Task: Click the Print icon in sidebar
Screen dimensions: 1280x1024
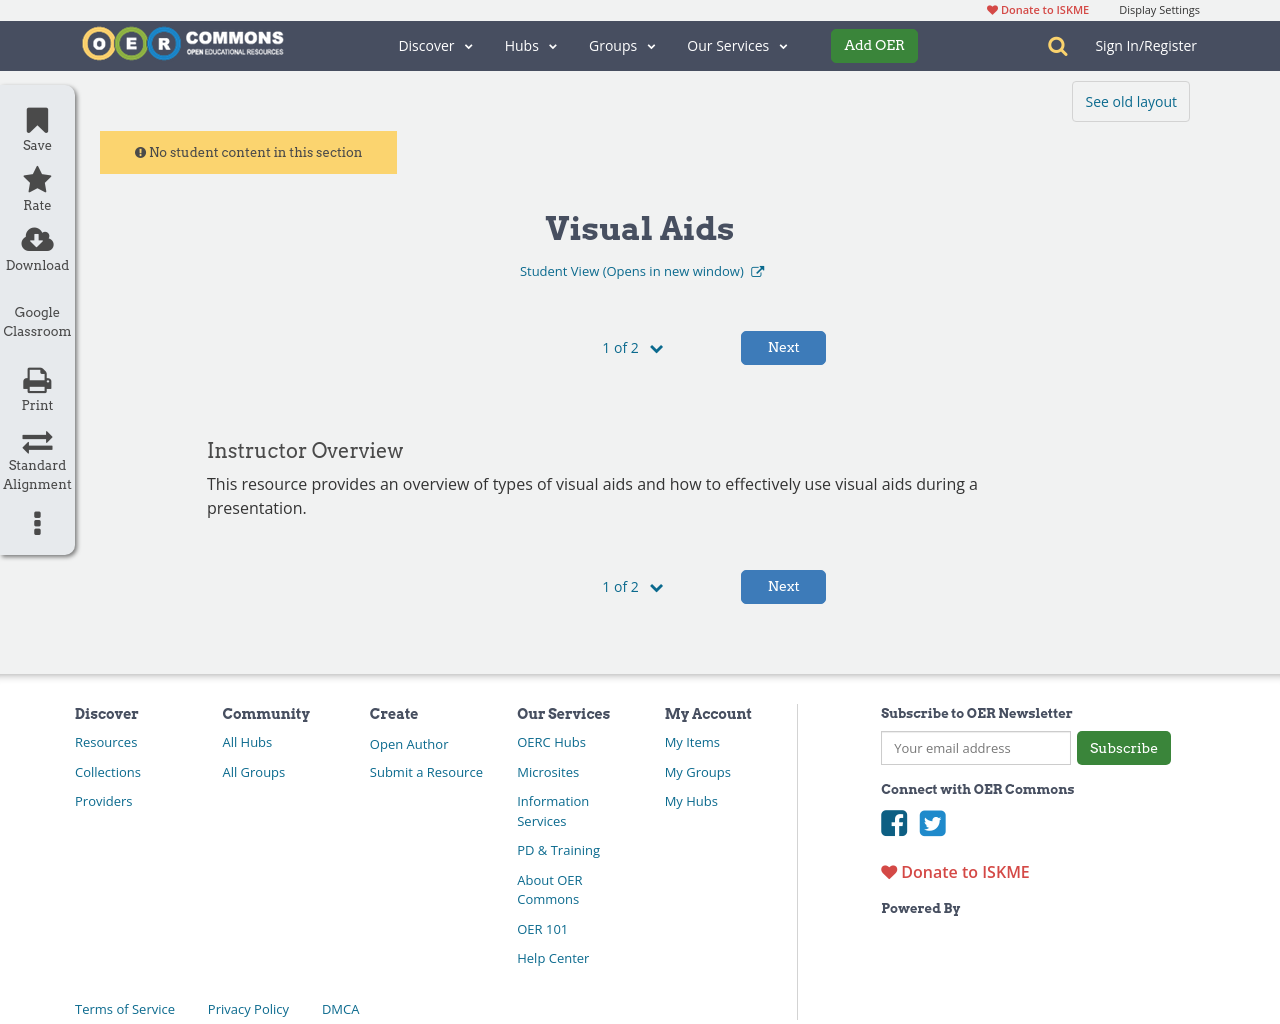Action: click(x=36, y=380)
